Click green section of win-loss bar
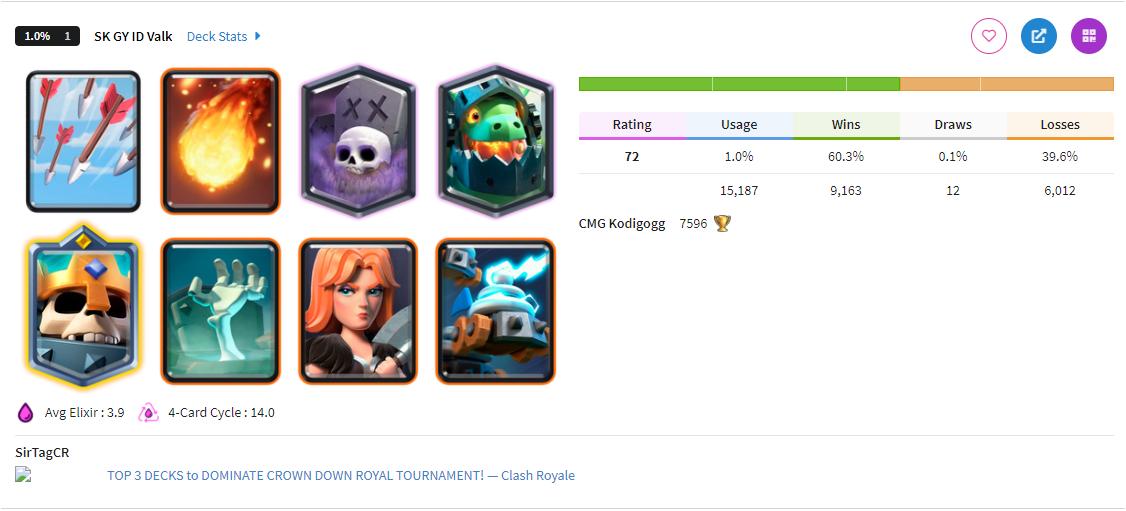Viewport: 1126px width, 511px height. [x=739, y=84]
